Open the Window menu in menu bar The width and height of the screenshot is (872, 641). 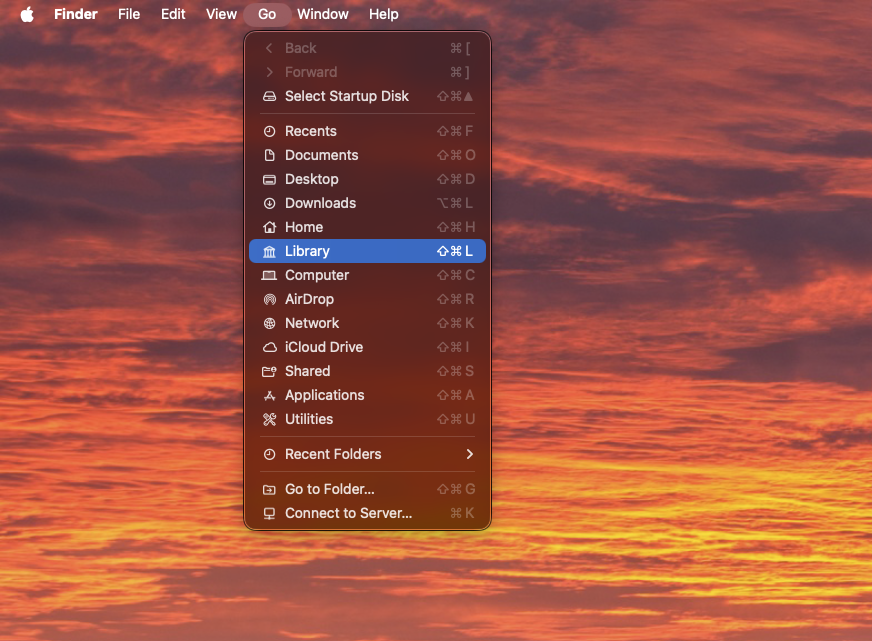click(x=323, y=14)
